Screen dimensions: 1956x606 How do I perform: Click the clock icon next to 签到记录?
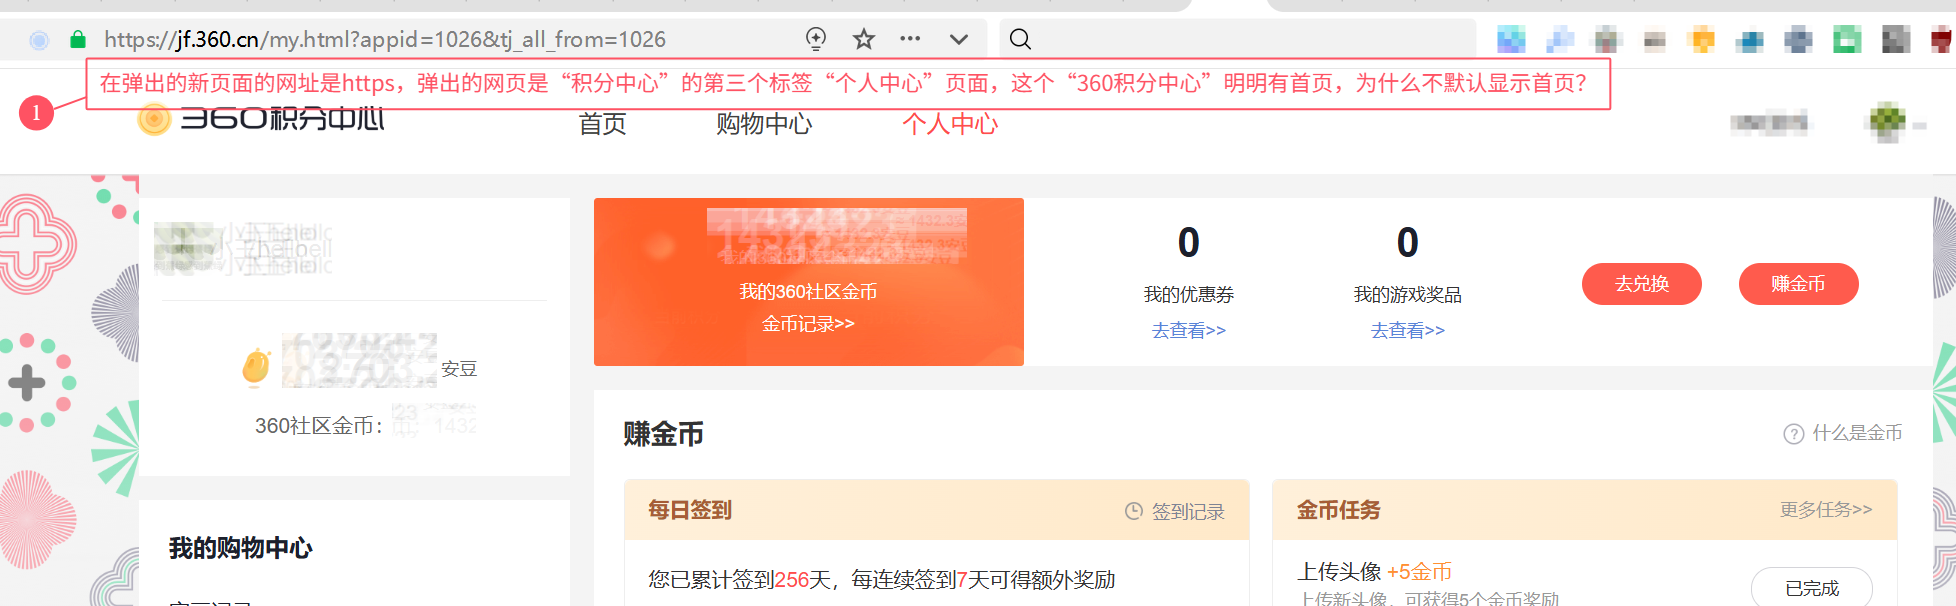tap(1134, 511)
